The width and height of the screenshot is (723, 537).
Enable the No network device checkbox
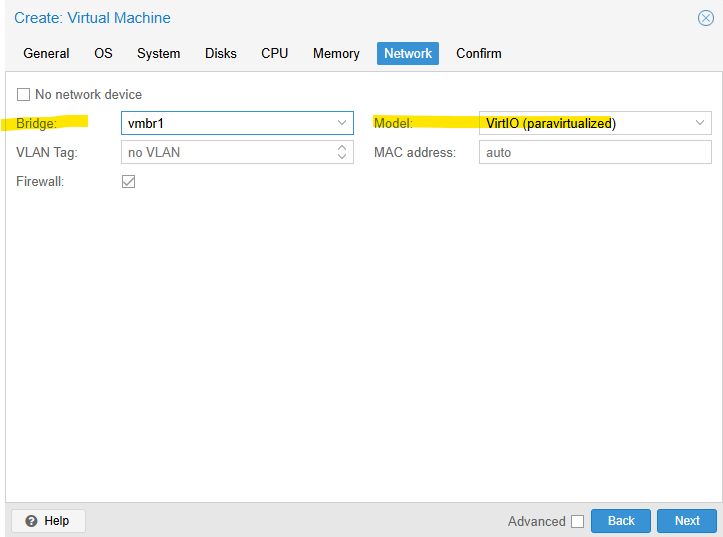24,95
